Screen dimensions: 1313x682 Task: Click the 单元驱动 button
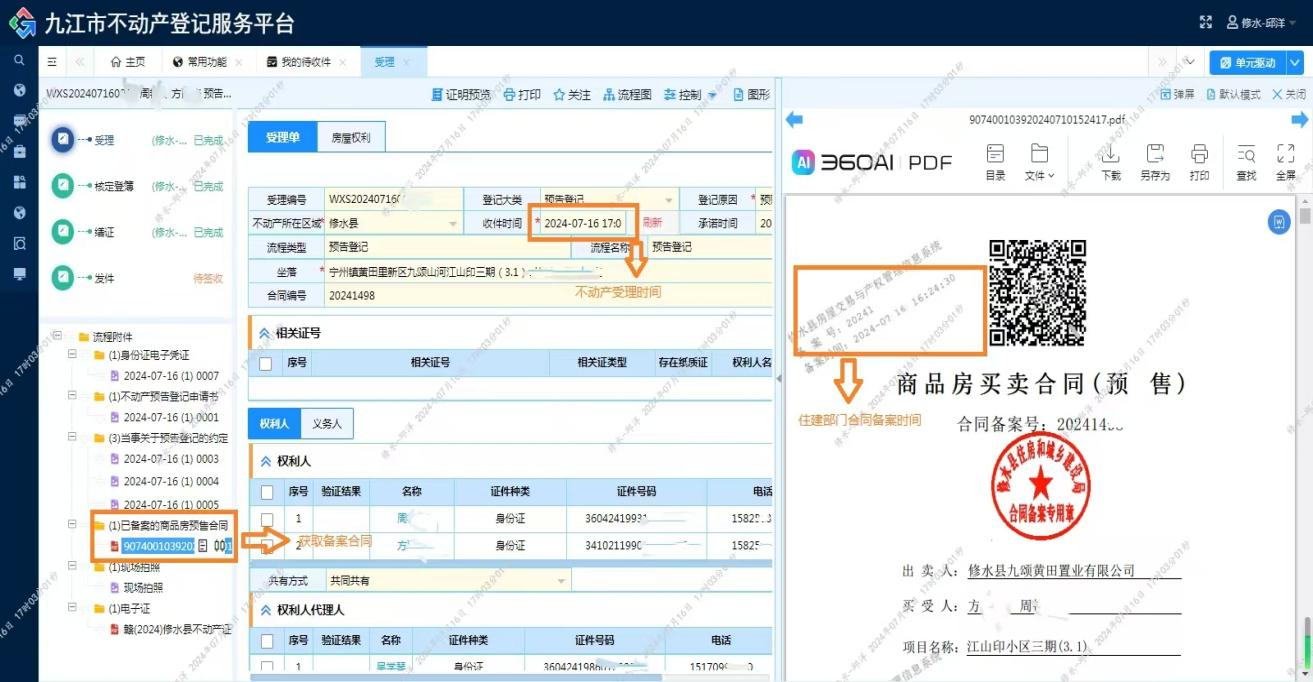coord(1247,62)
